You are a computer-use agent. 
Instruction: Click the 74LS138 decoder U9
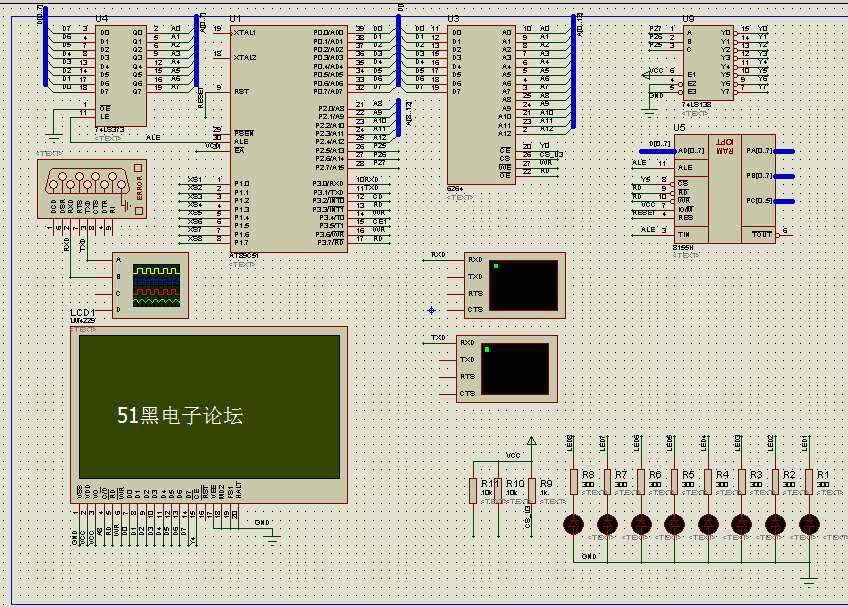714,62
